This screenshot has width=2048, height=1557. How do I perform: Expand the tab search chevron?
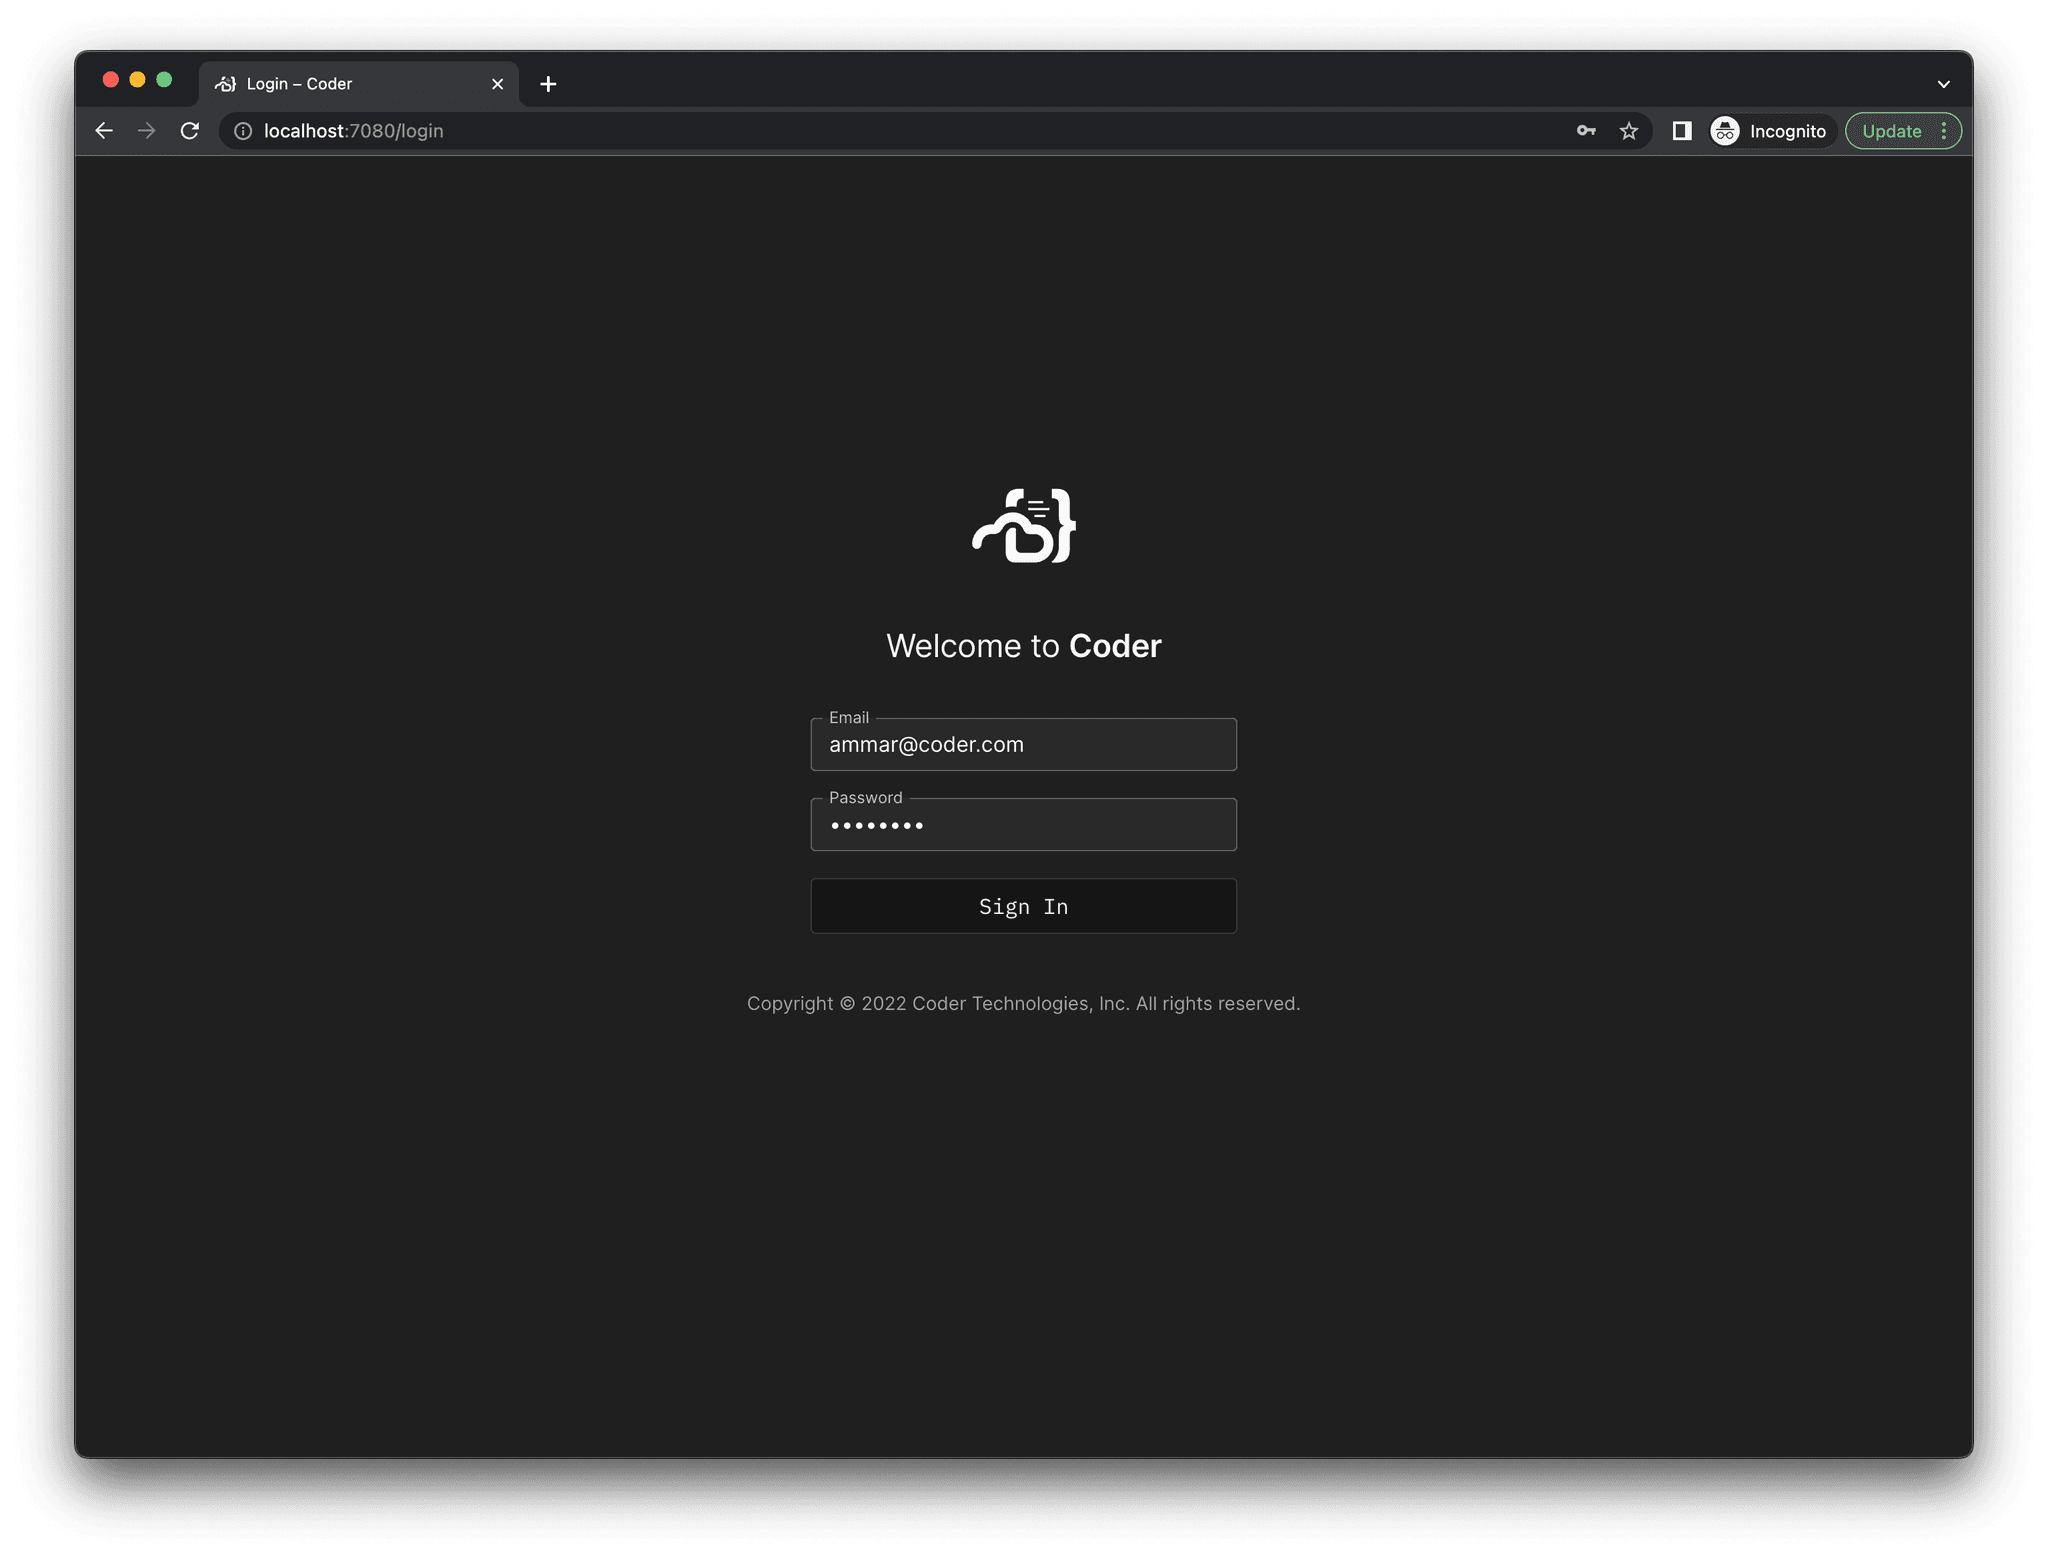coord(1943,84)
